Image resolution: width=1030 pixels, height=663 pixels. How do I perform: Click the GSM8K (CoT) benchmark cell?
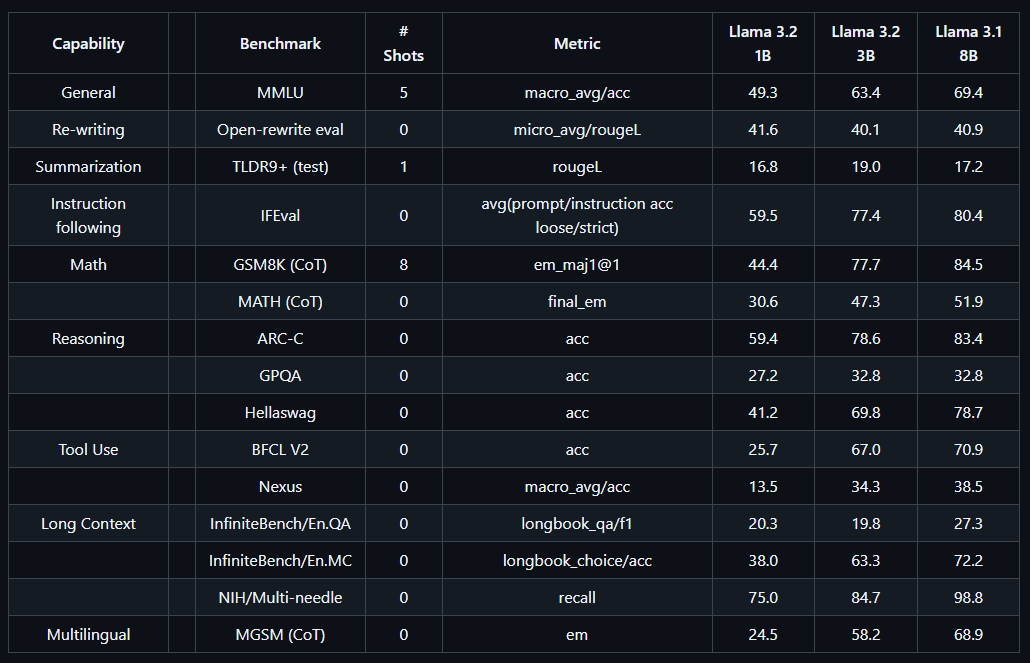point(280,265)
